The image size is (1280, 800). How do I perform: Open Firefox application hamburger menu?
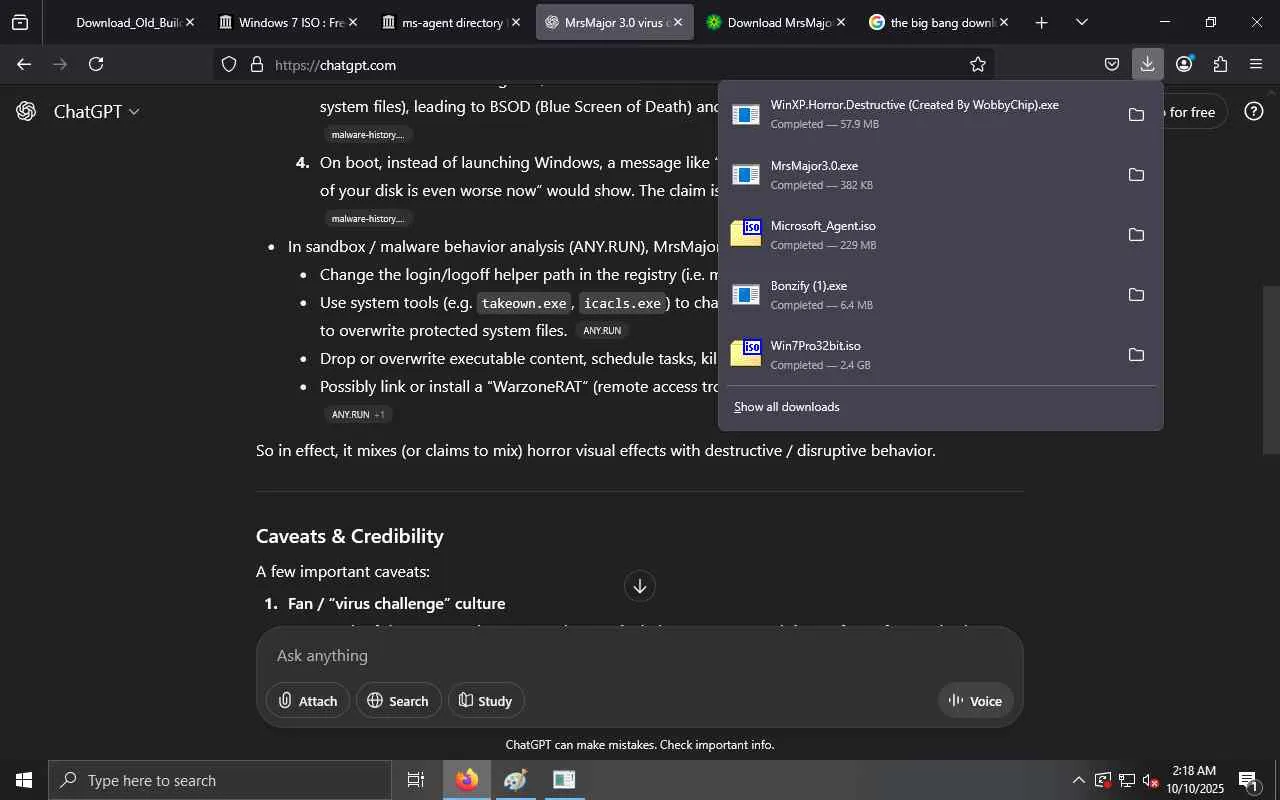click(x=1257, y=65)
